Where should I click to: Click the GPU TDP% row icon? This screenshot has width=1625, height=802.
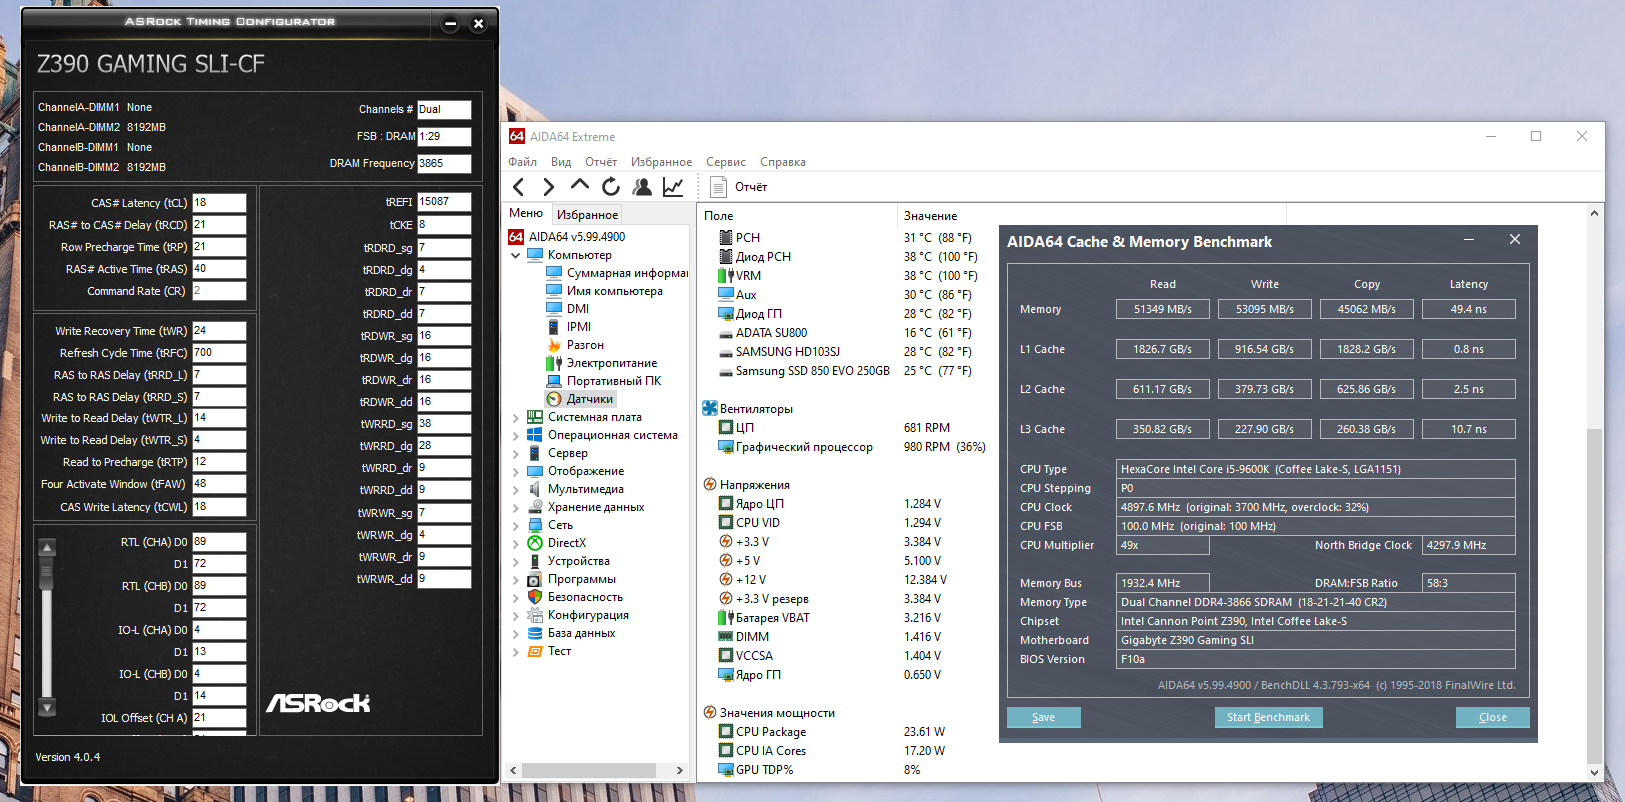pos(726,770)
